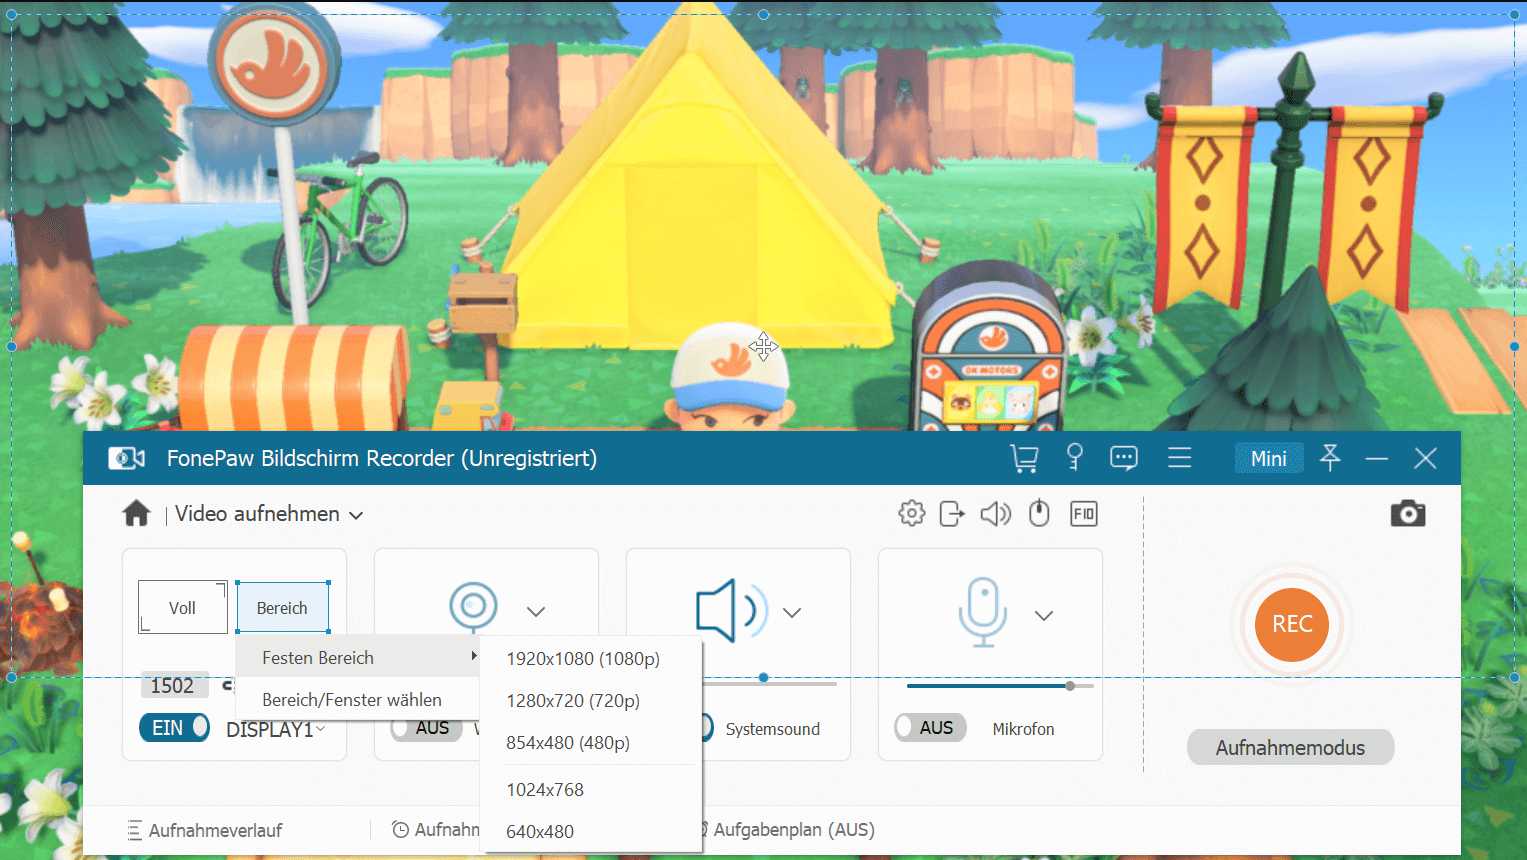Turn off the display EIN toggle
Screen dimensions: 1527x860
tap(174, 727)
